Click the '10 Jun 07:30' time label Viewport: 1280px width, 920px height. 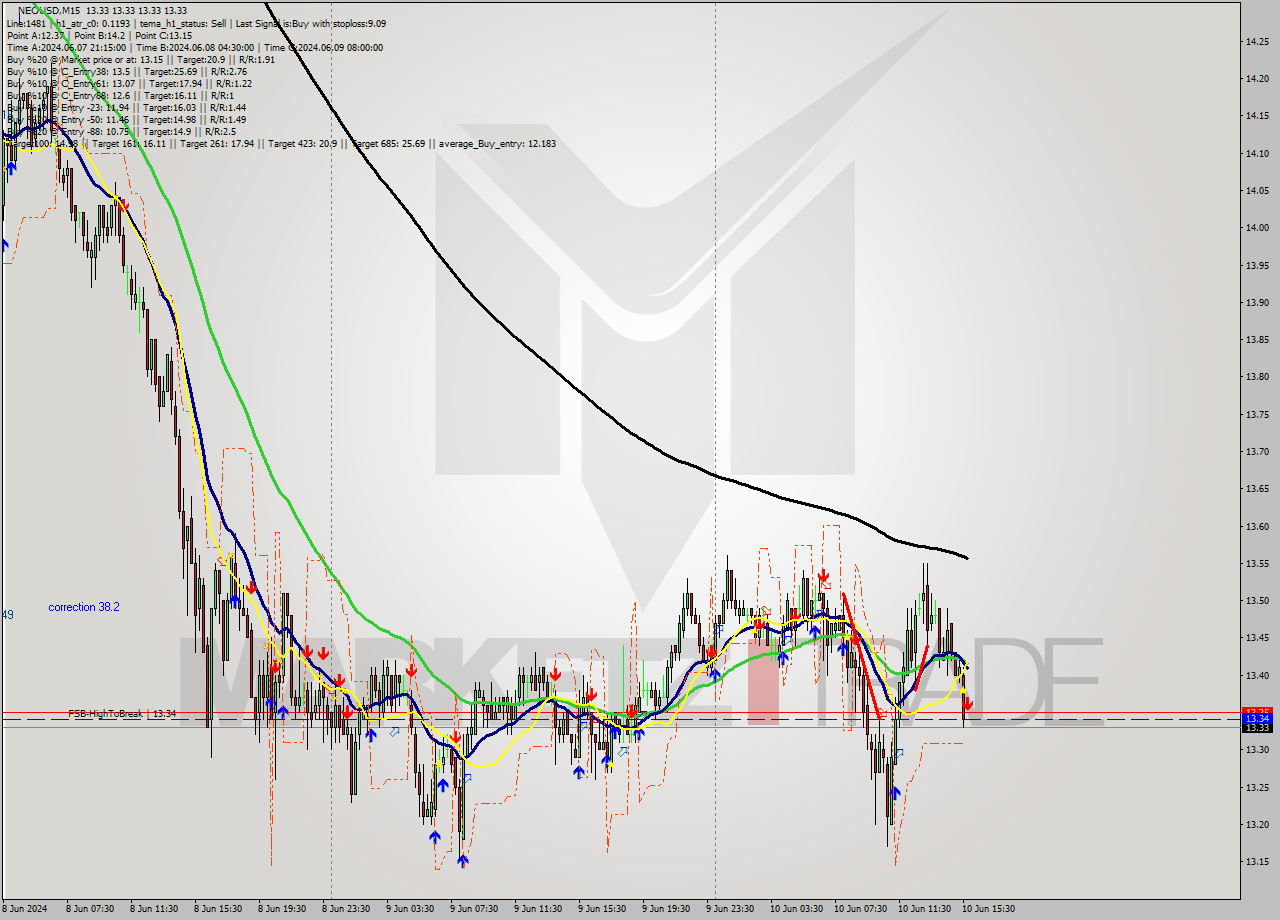[x=861, y=909]
